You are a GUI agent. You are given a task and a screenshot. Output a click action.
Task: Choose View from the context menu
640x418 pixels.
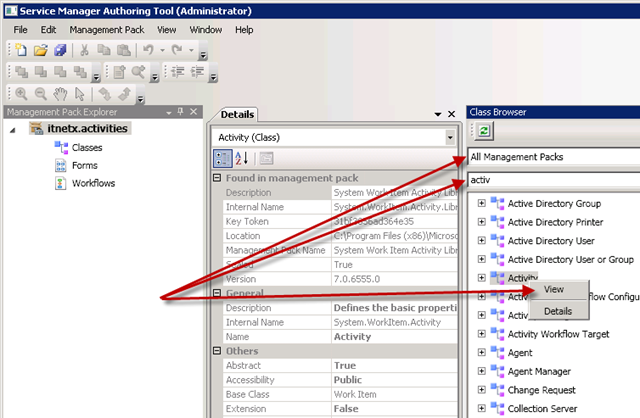pyautogui.click(x=554, y=289)
